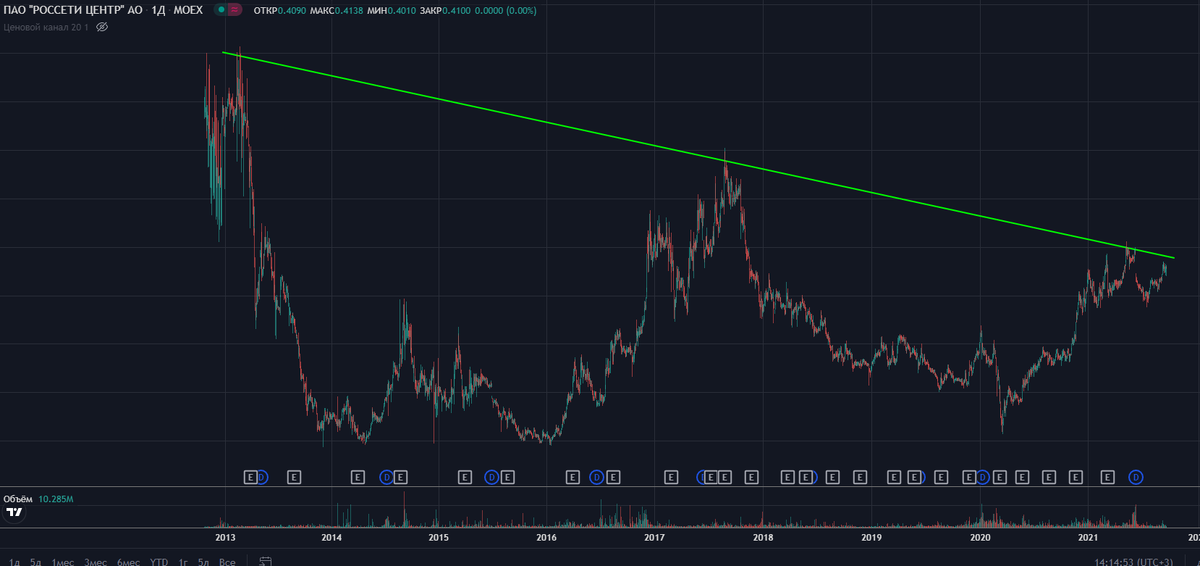
Task: Click the 2013 label on the time axis
Action: click(226, 538)
